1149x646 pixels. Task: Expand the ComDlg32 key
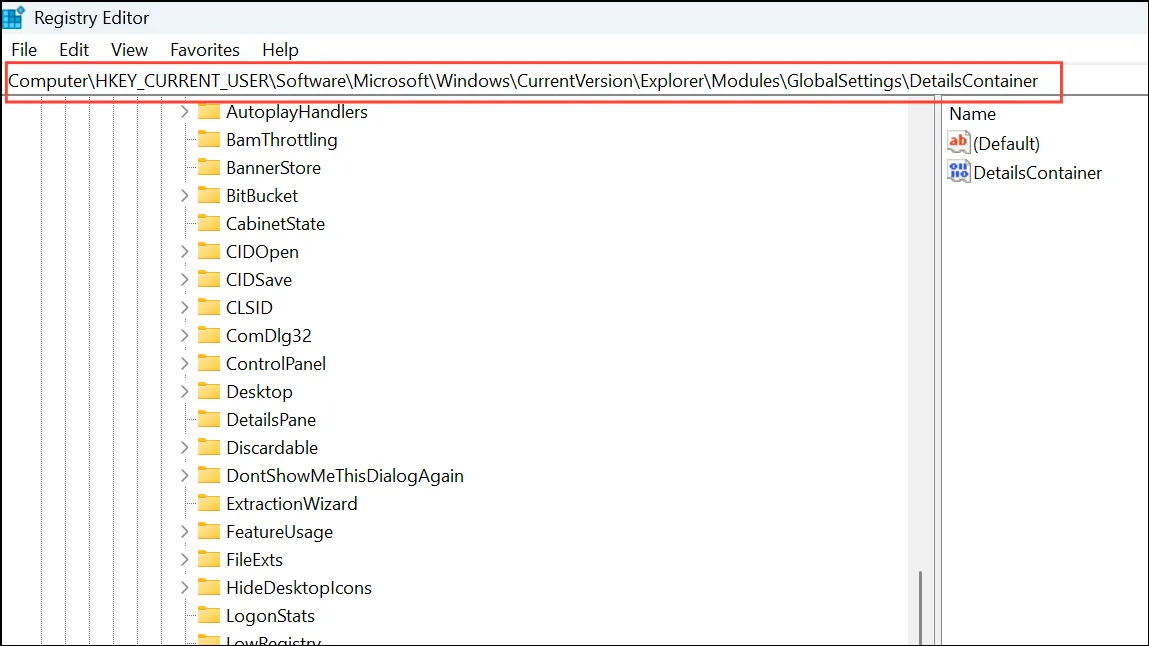click(185, 335)
